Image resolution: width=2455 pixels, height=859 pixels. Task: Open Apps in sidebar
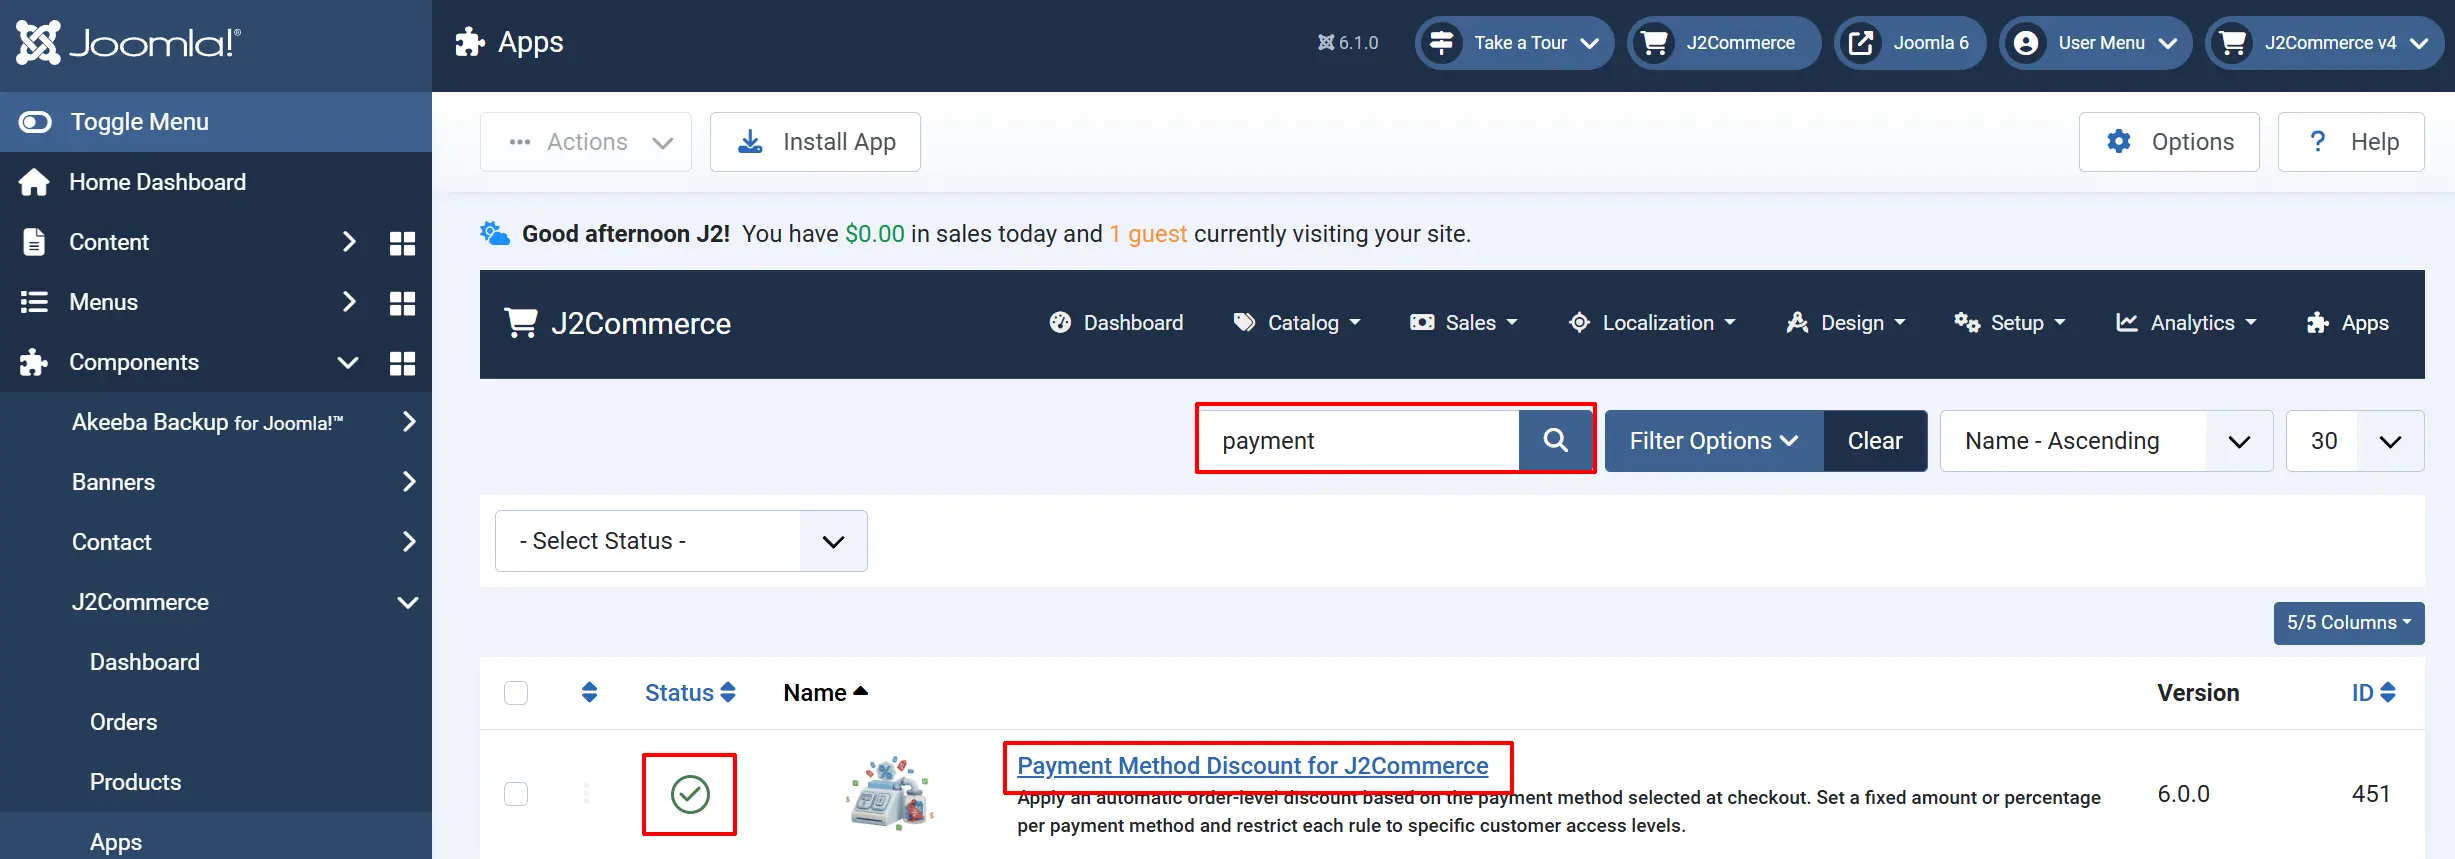coord(116,842)
